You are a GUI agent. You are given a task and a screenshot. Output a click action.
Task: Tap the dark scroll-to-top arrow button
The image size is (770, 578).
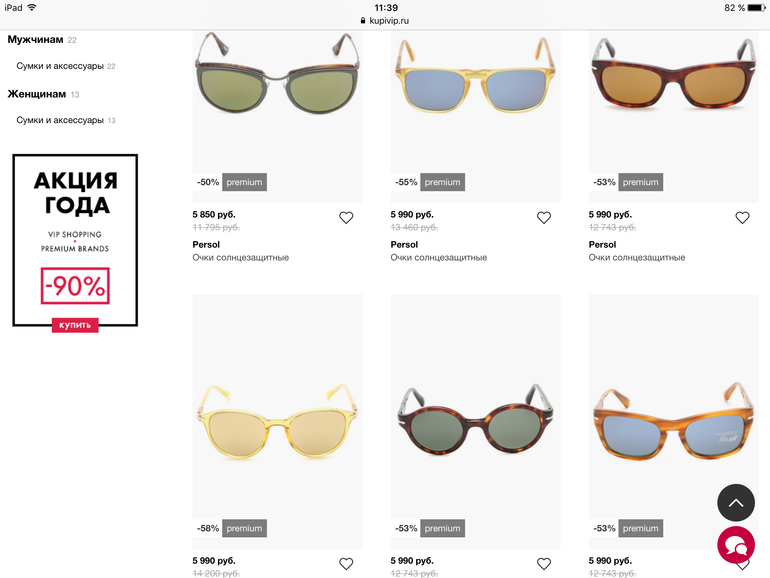pyautogui.click(x=736, y=502)
